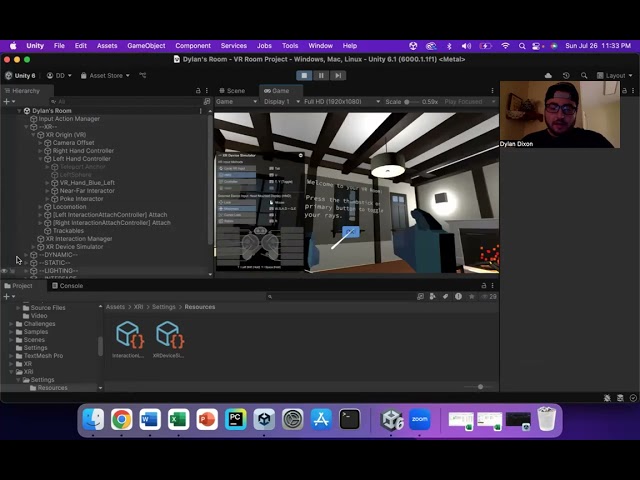
Task: Select the Game tab
Action: (x=276, y=91)
